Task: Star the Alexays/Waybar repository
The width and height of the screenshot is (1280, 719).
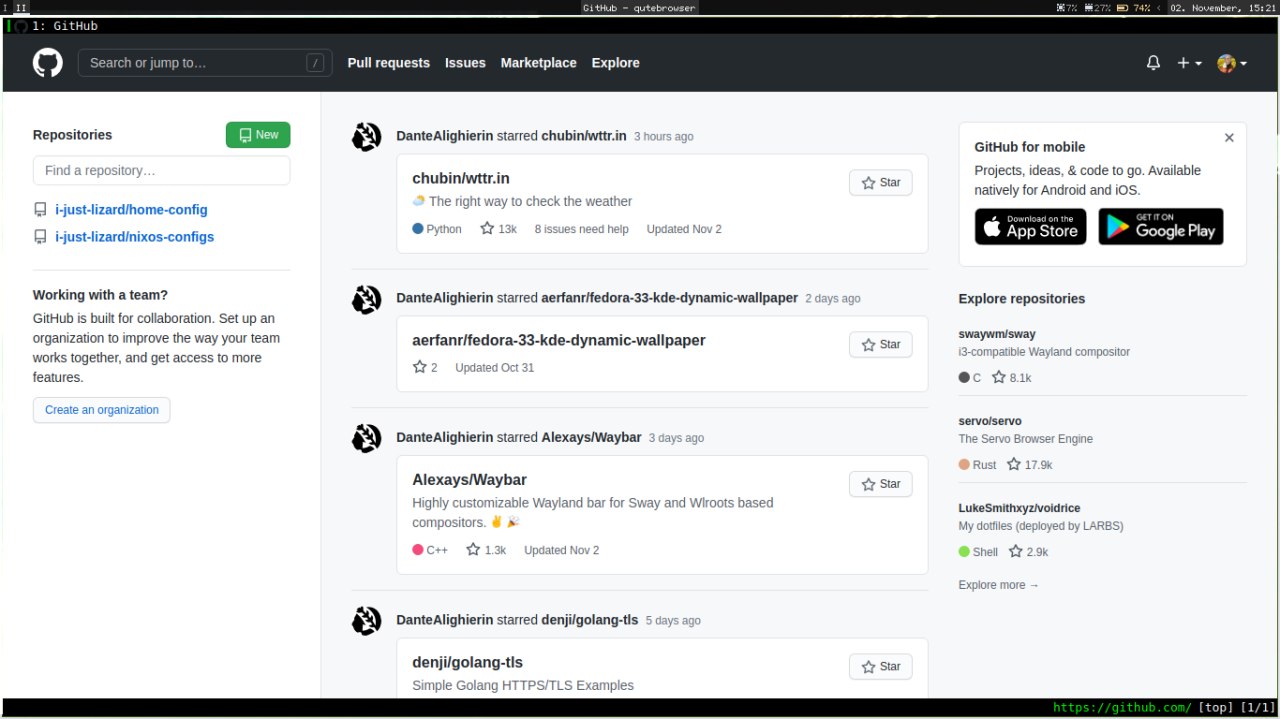Action: (881, 484)
